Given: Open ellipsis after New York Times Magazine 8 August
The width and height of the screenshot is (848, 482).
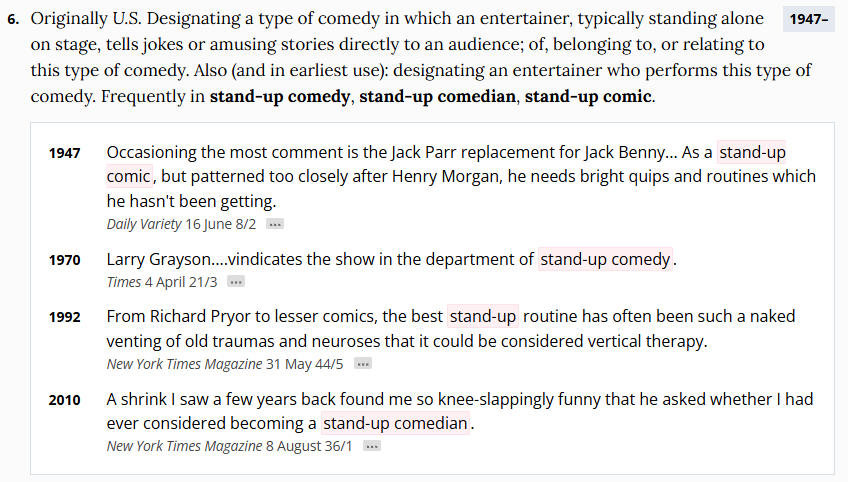Looking at the screenshot, I should pyautogui.click(x=372, y=446).
